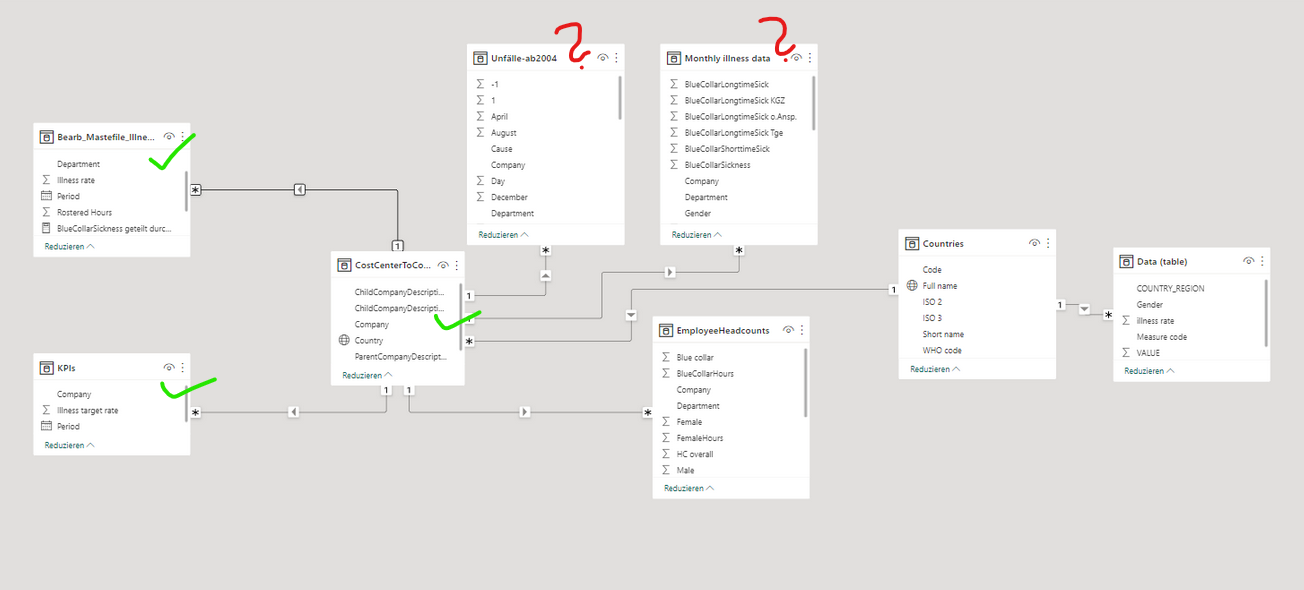Click the table icon of Unfälle-ab2004
The image size is (1304, 590).
click(480, 58)
